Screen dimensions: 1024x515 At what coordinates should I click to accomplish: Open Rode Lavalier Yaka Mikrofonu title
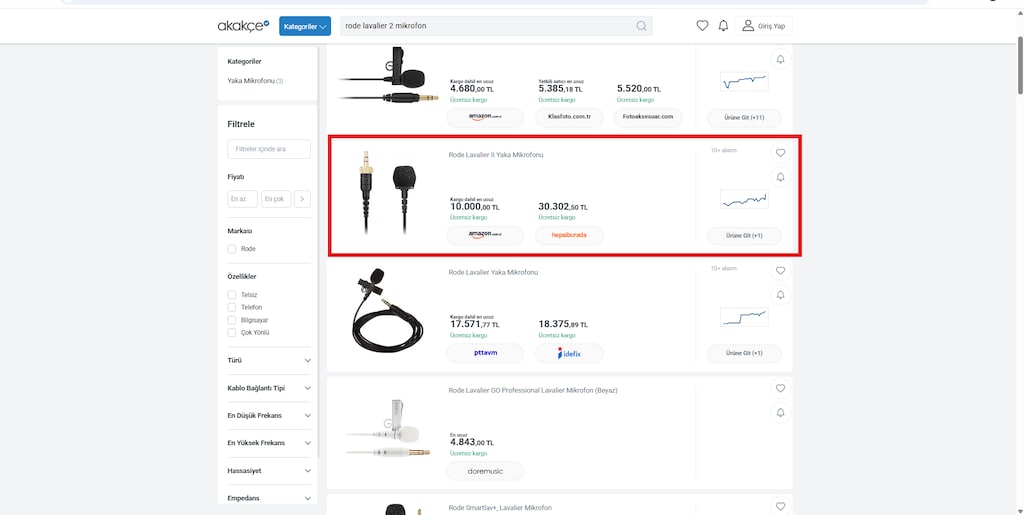493,272
